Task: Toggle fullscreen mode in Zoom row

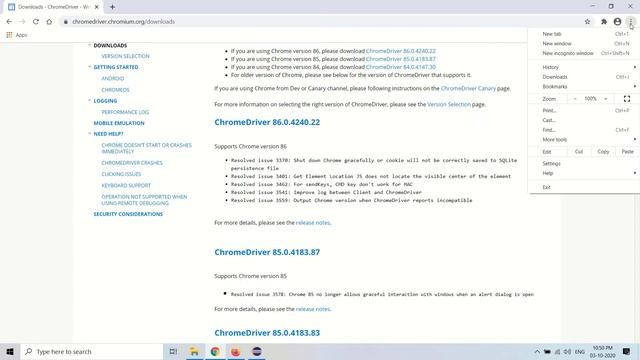Action: (x=627, y=99)
